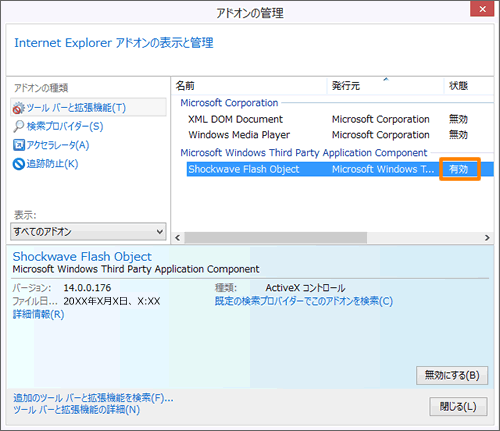Click 無効 status of Windows Media Player

click(458, 135)
